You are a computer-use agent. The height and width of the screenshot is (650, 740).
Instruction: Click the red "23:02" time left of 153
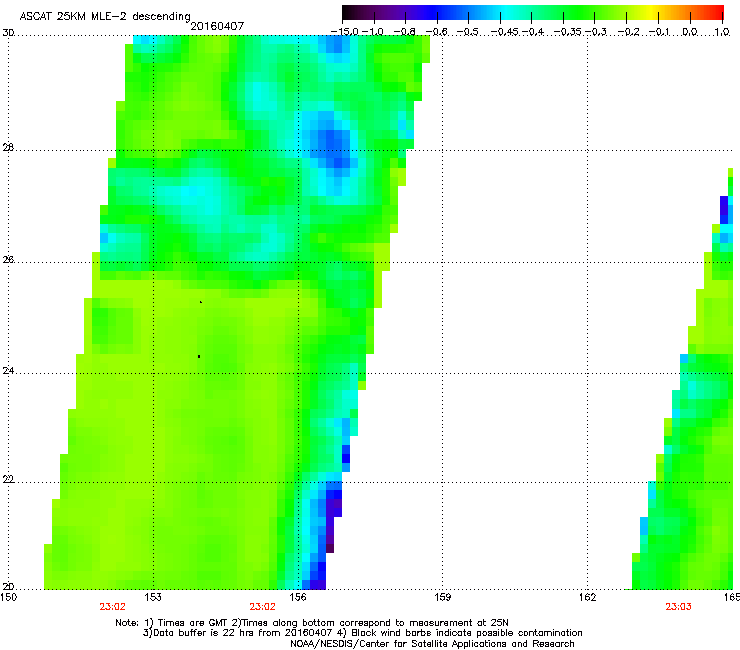(112, 607)
